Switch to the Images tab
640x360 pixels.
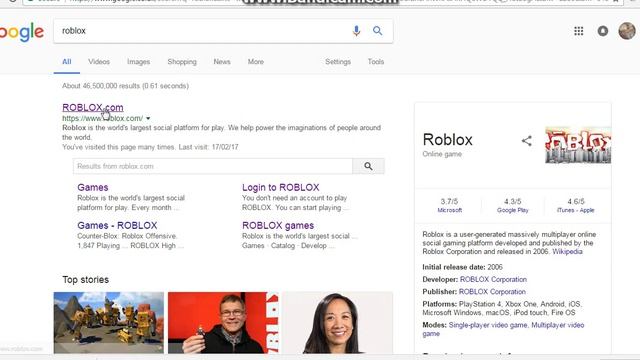[138, 62]
